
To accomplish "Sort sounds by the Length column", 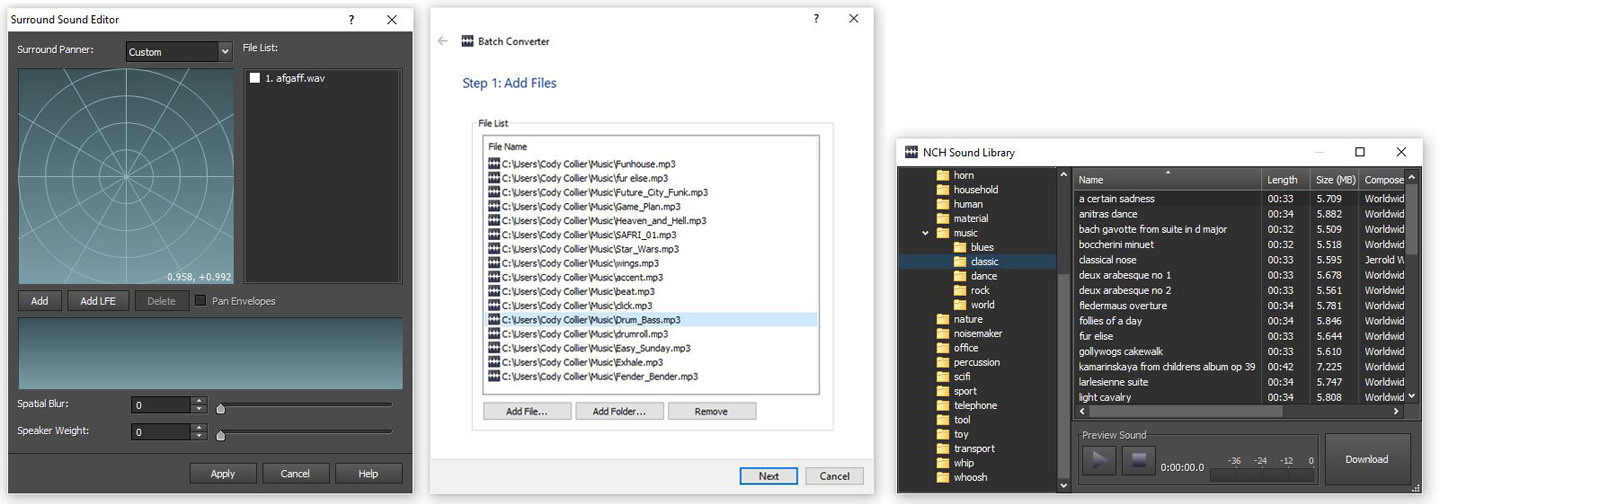I will point(1286,180).
